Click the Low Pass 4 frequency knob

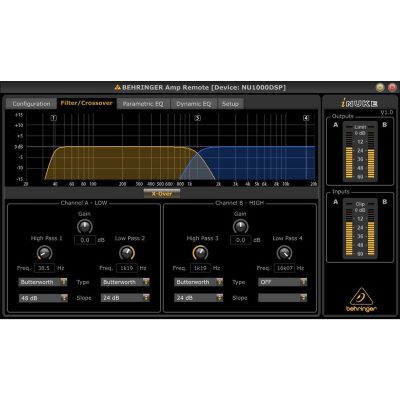284,253
